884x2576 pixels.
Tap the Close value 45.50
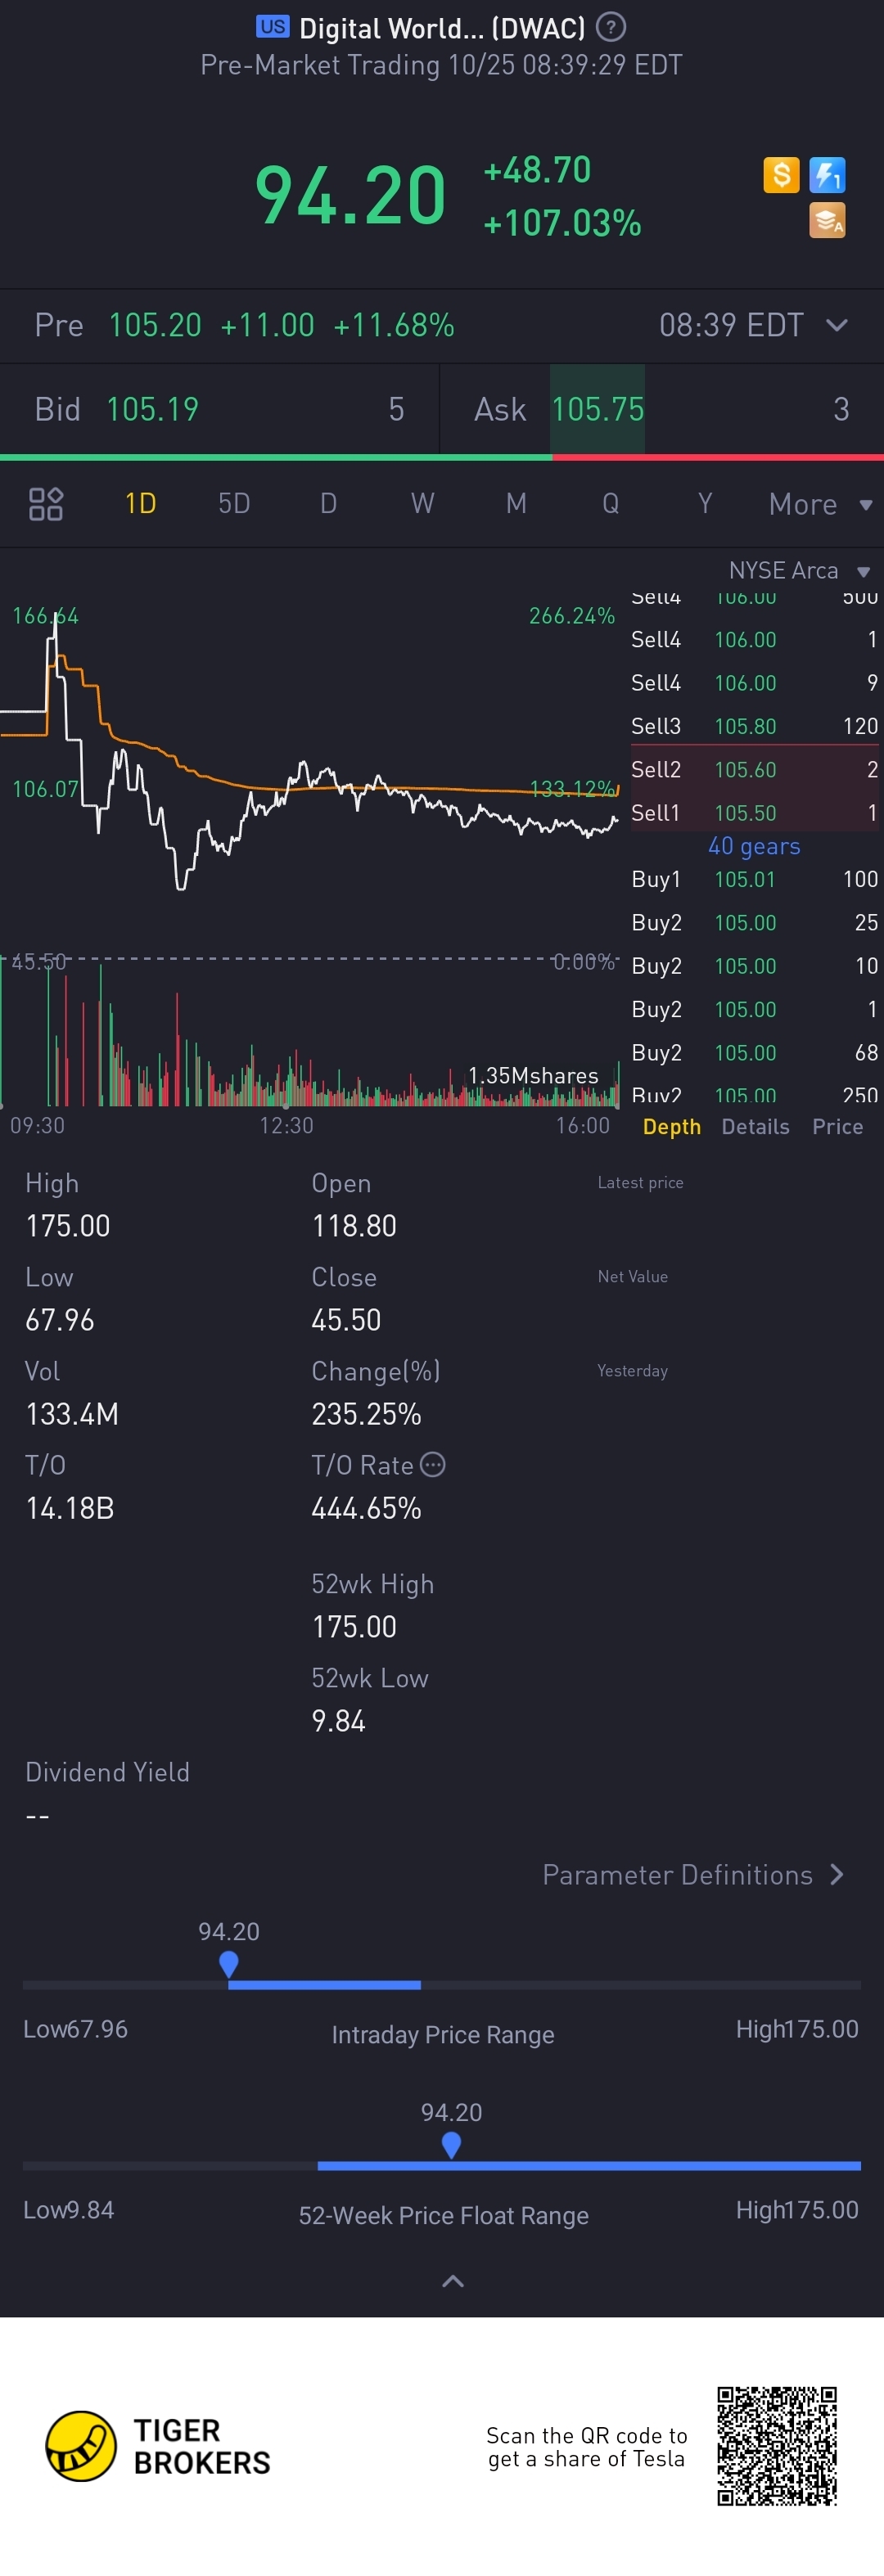pyautogui.click(x=346, y=1320)
